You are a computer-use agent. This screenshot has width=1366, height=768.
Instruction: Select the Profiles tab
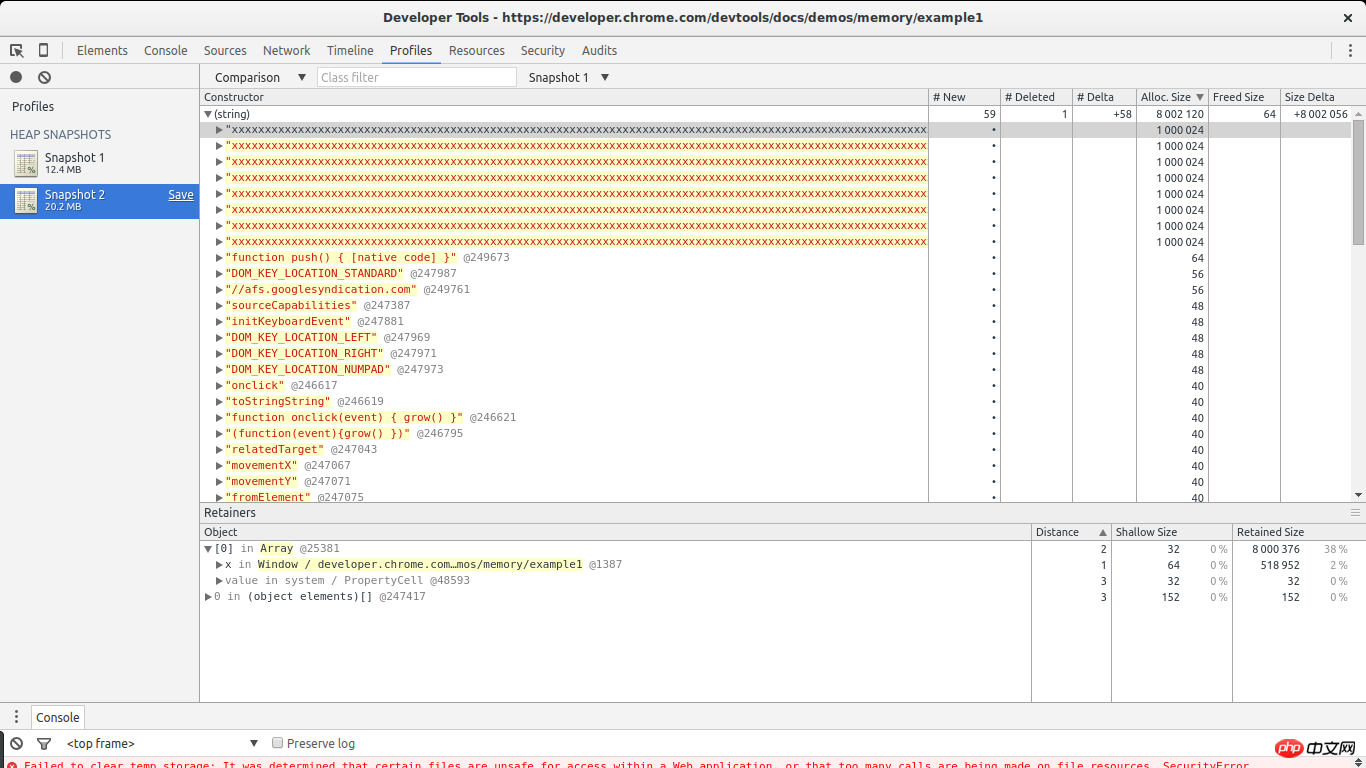(411, 50)
